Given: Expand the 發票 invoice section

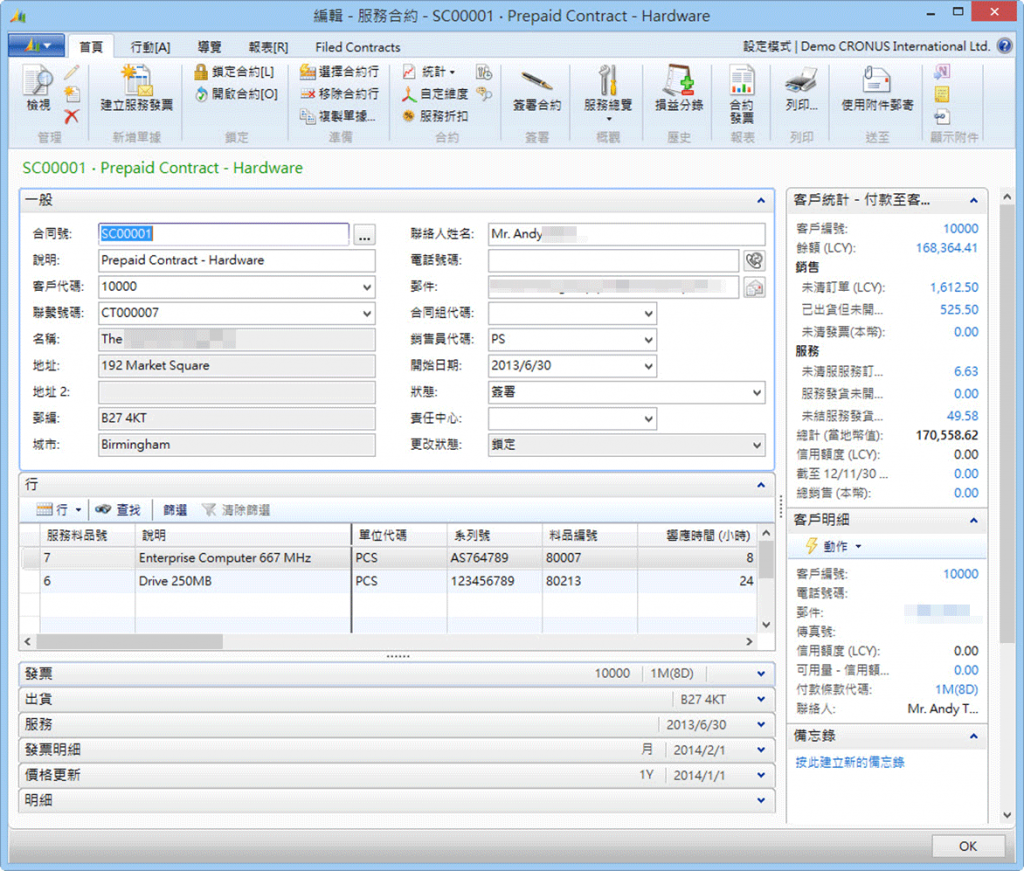Looking at the screenshot, I should [x=761, y=674].
